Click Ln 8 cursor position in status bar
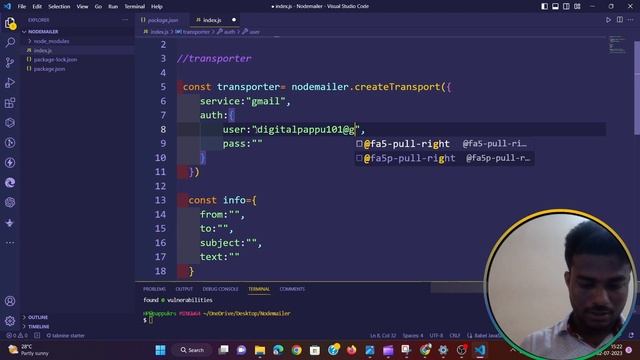The image size is (640, 360). [x=383, y=336]
